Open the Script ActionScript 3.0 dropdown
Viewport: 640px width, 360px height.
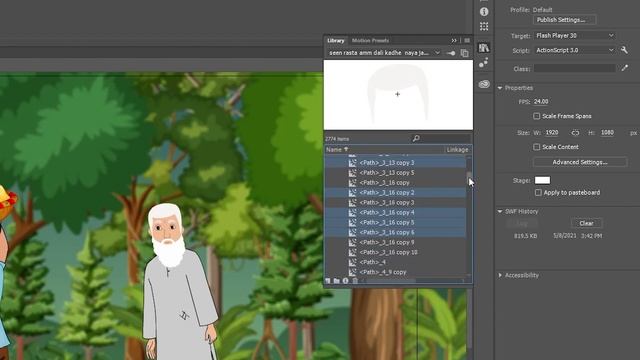(574, 50)
